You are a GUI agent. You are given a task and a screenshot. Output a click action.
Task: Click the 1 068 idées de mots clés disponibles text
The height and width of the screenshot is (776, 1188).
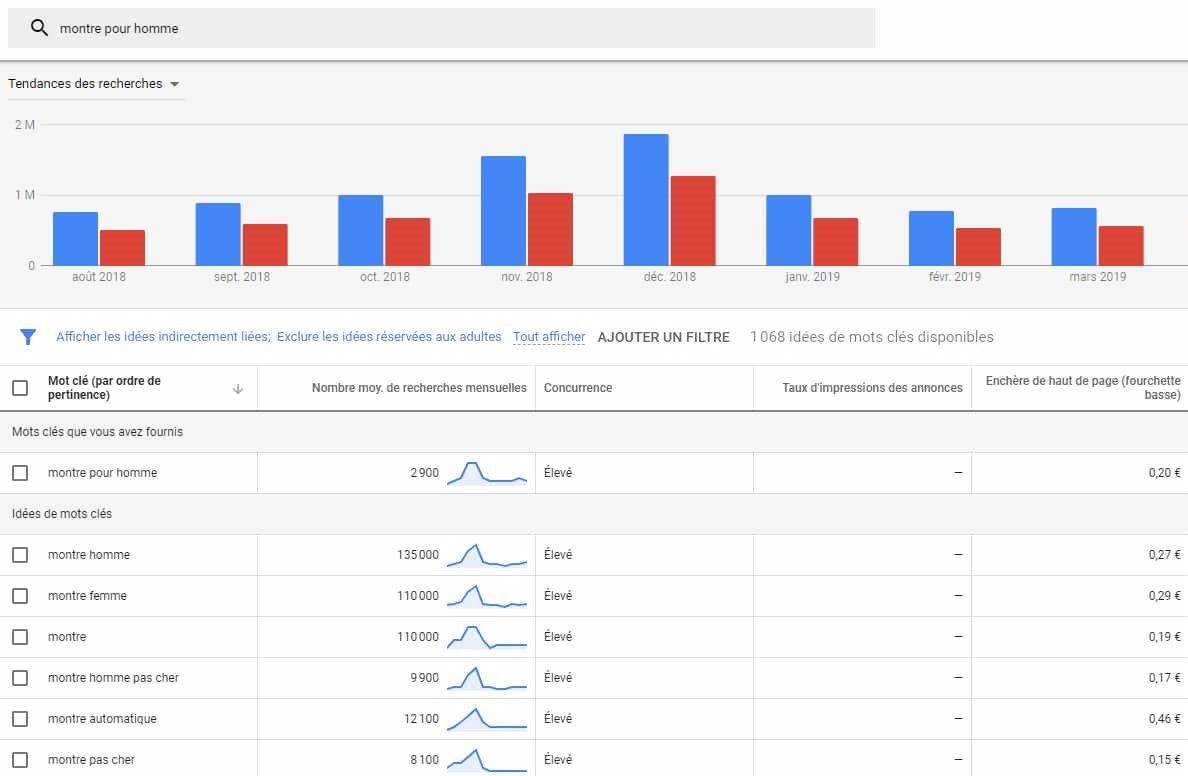[x=872, y=336]
